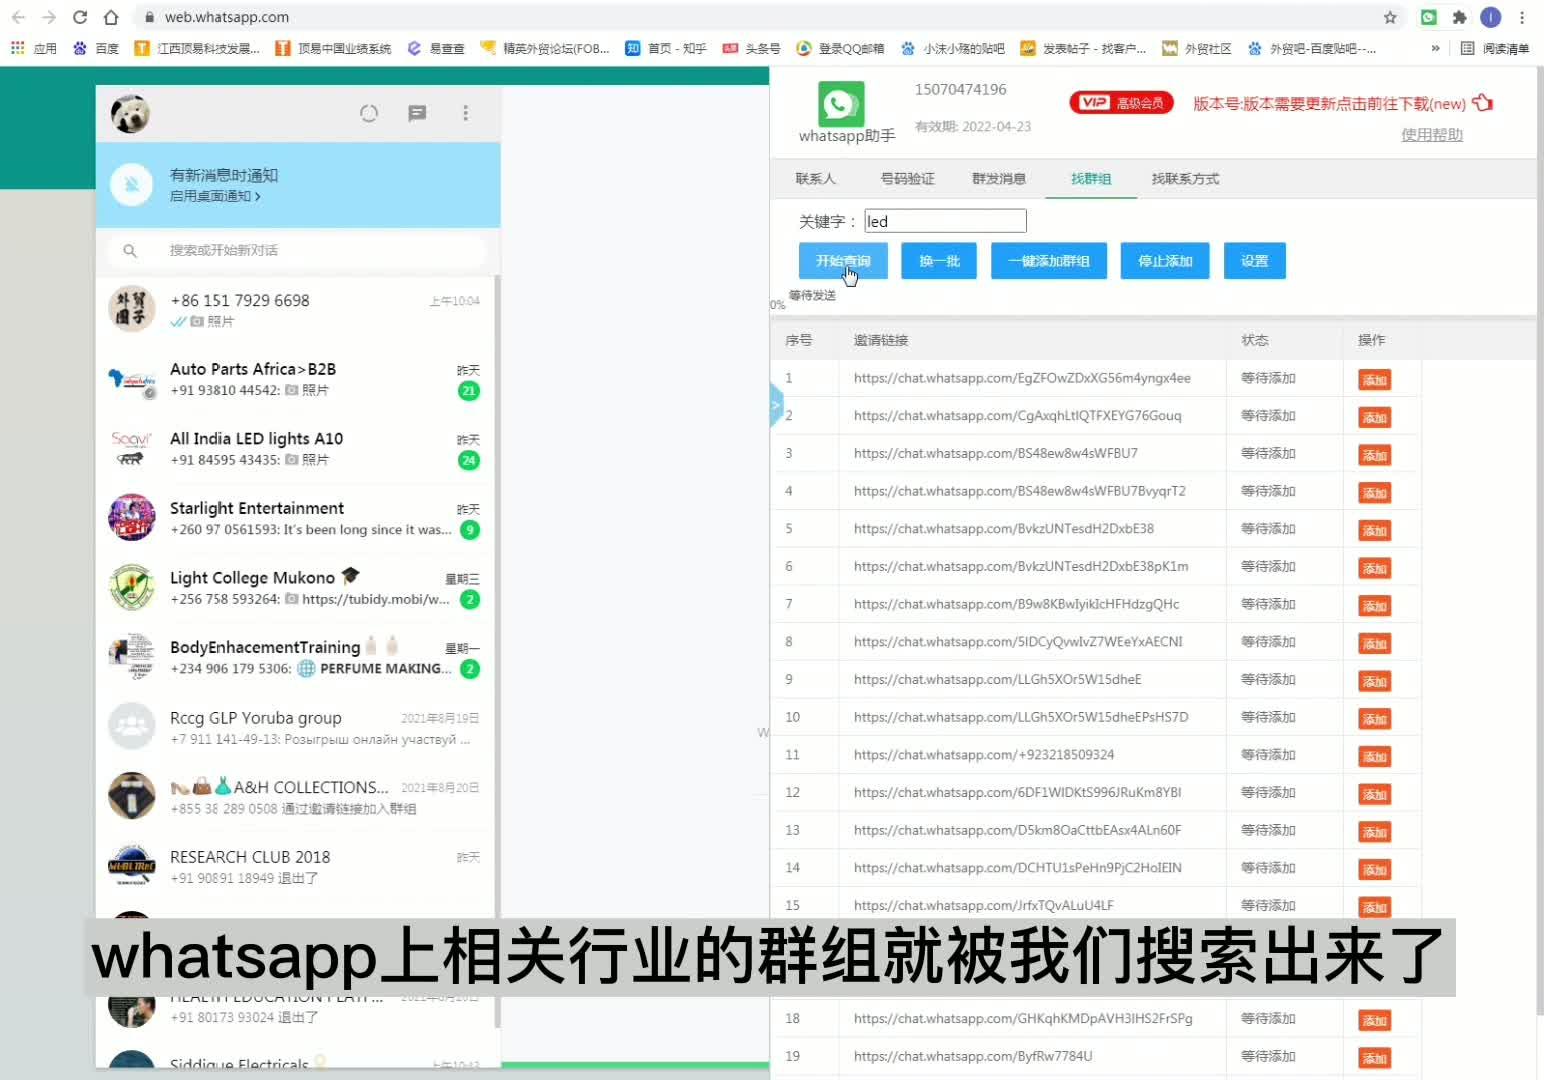Open Rccg GLP Yoruba group chat
This screenshot has width=1544, height=1080.
click(x=297, y=727)
